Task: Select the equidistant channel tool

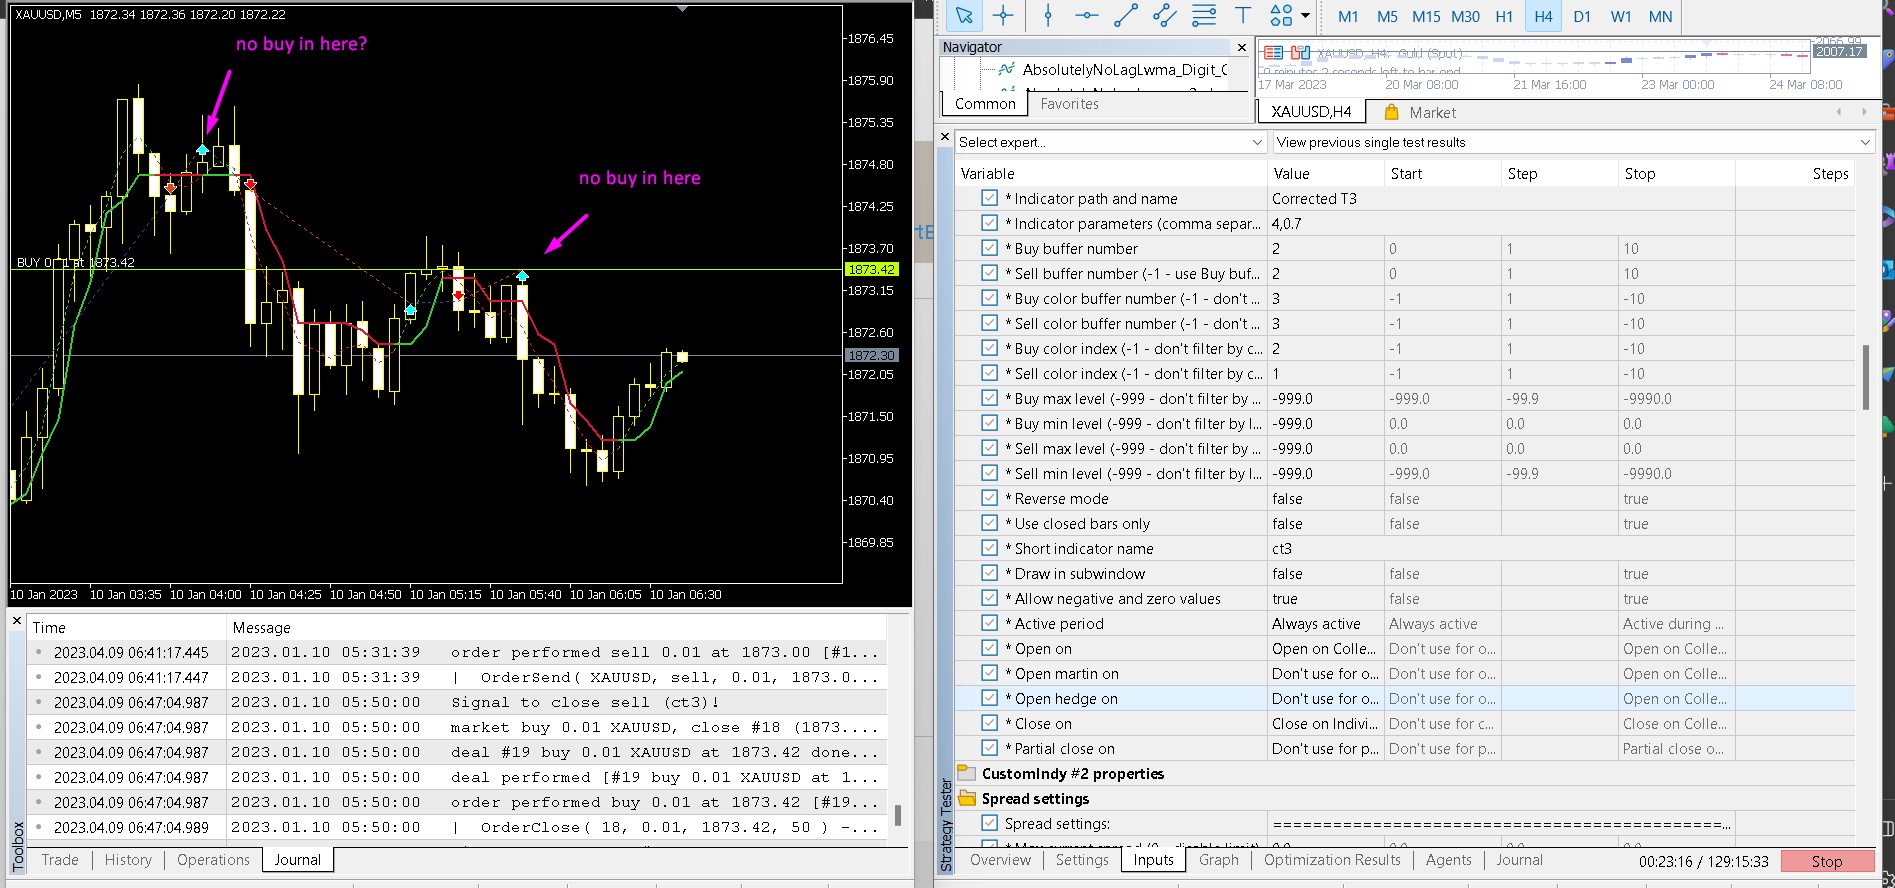Action: pos(1165,16)
